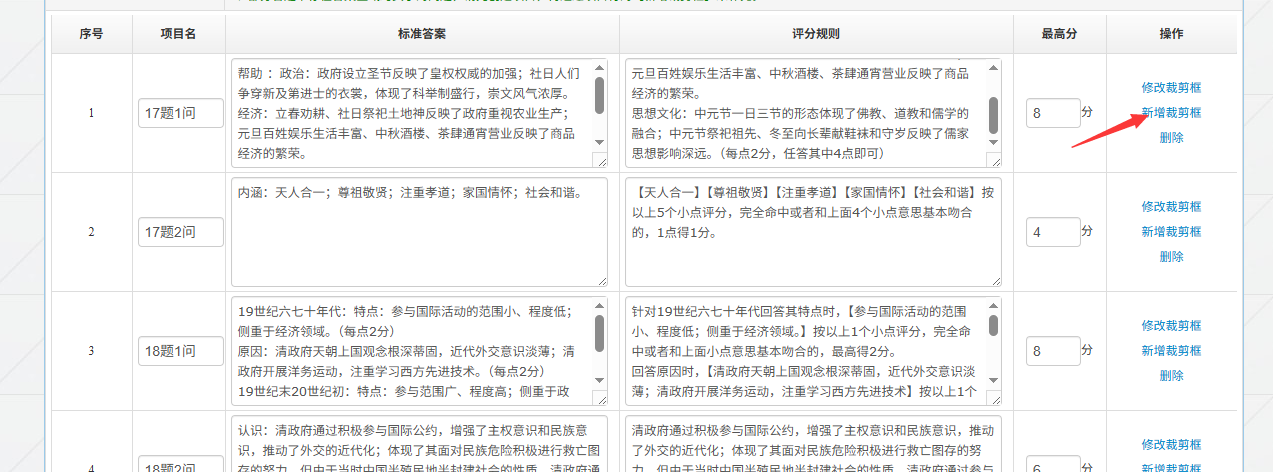Image resolution: width=1273 pixels, height=472 pixels.
Task: Click scrollbar in row 1 standard answer box
Action: click(x=599, y=96)
